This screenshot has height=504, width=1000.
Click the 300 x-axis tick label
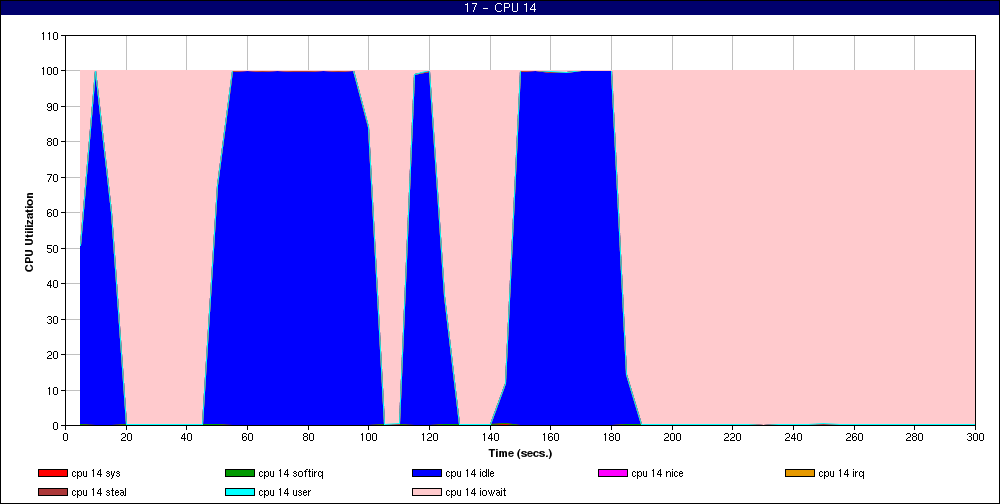tap(975, 437)
